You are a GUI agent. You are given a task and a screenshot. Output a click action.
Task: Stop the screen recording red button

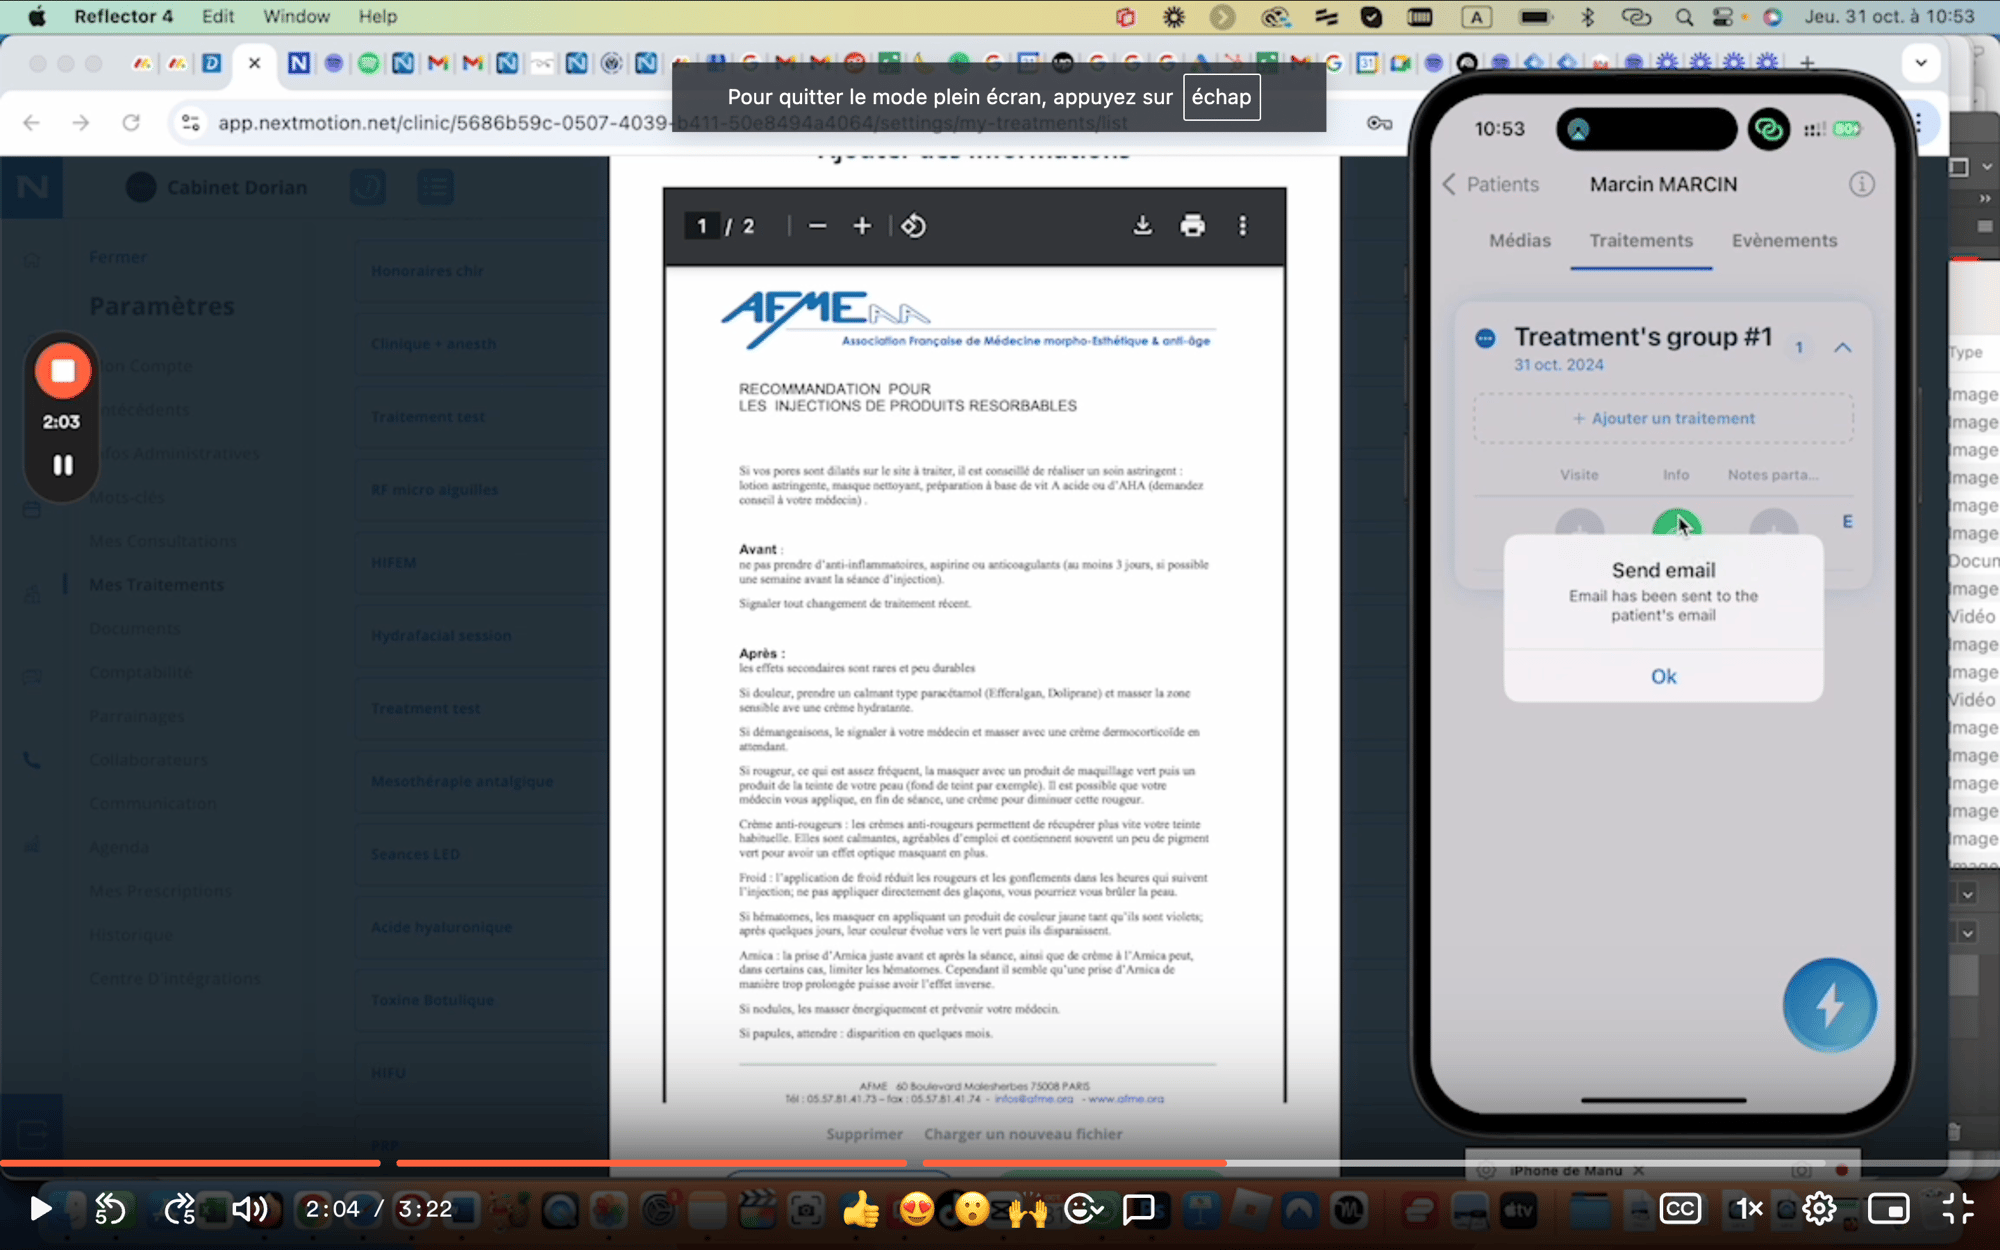(x=62, y=371)
